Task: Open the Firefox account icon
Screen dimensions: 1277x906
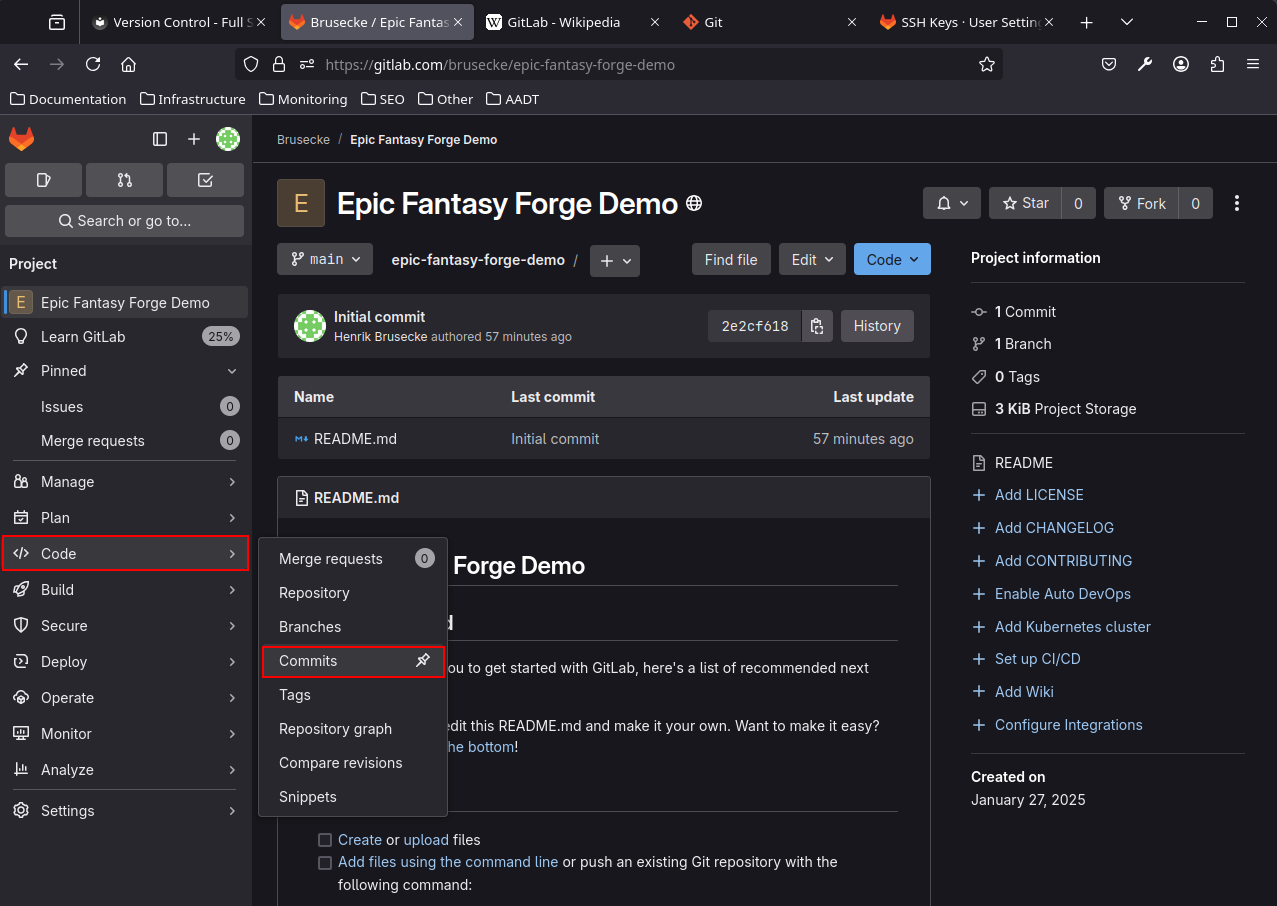Action: click(1181, 64)
